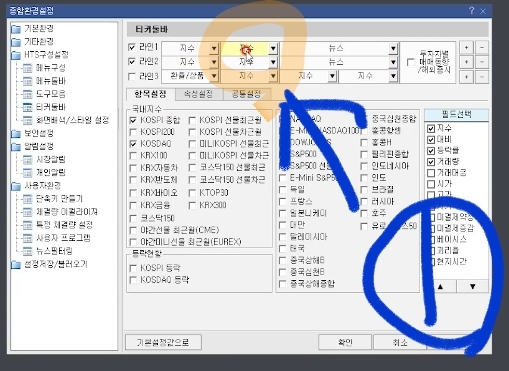The image size is (509, 371).
Task: Open the second 지수 dropdown on 라인2
Action: coord(273,62)
